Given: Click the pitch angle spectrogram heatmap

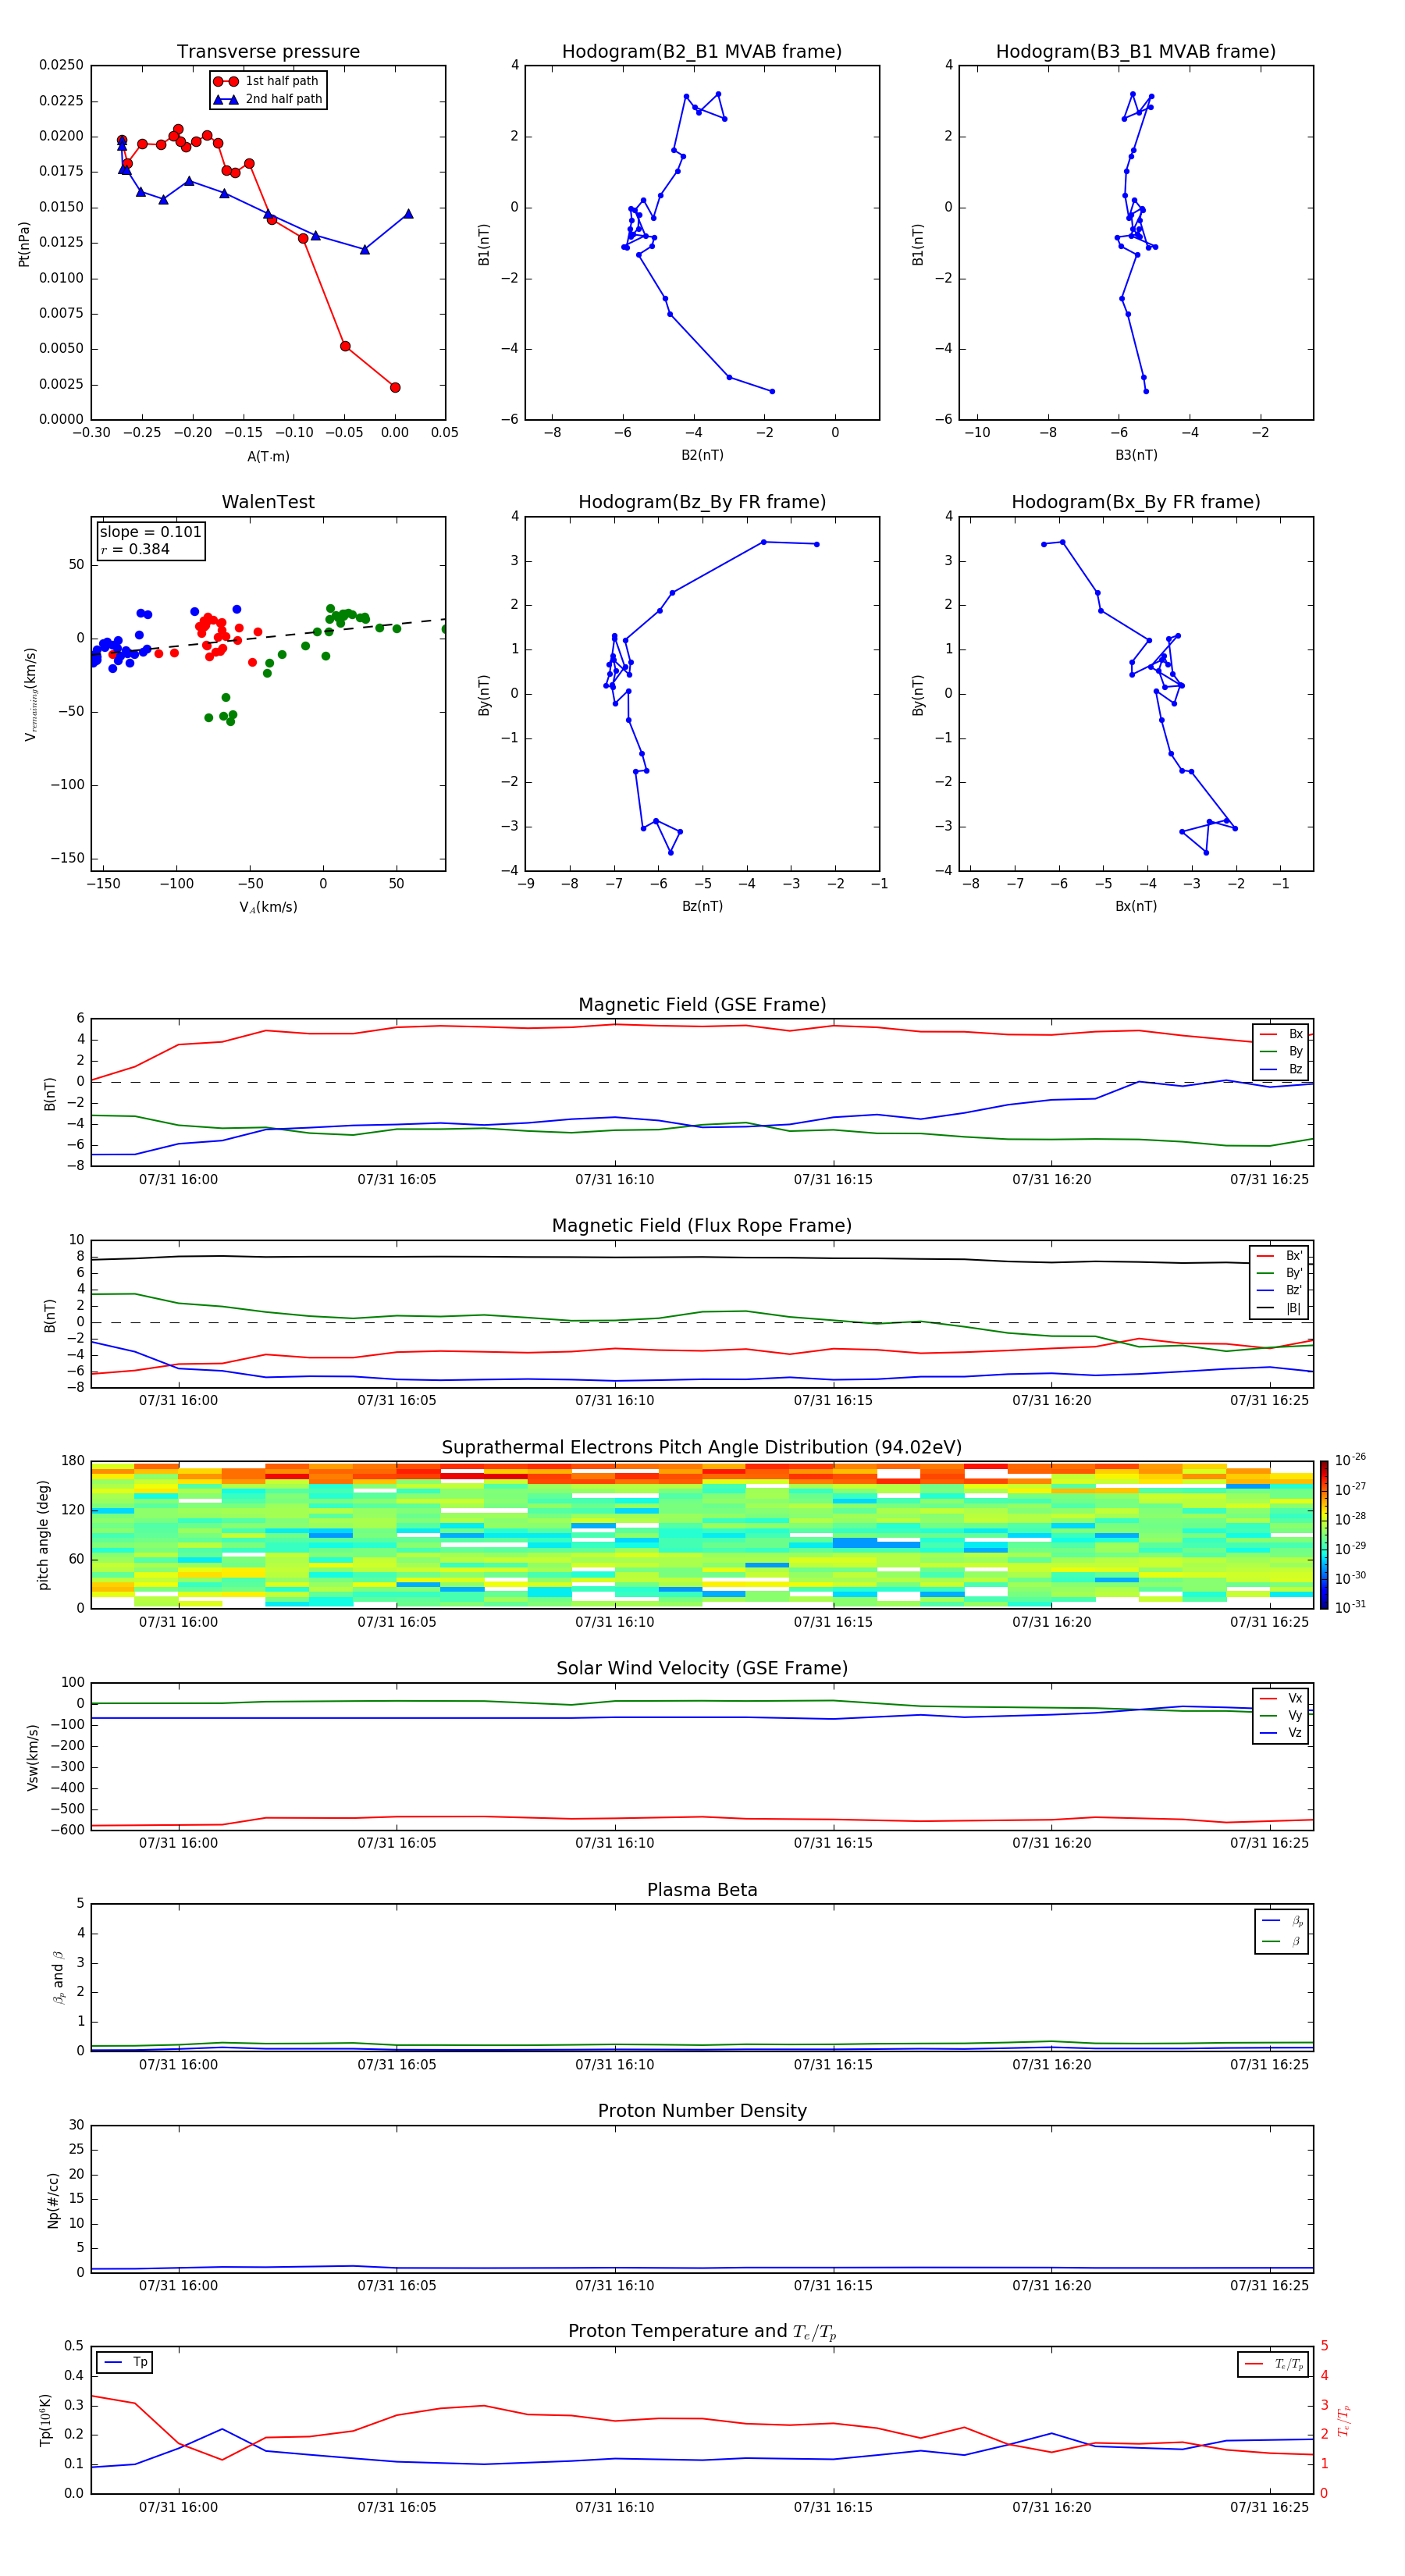Looking at the screenshot, I should click(x=702, y=1534).
